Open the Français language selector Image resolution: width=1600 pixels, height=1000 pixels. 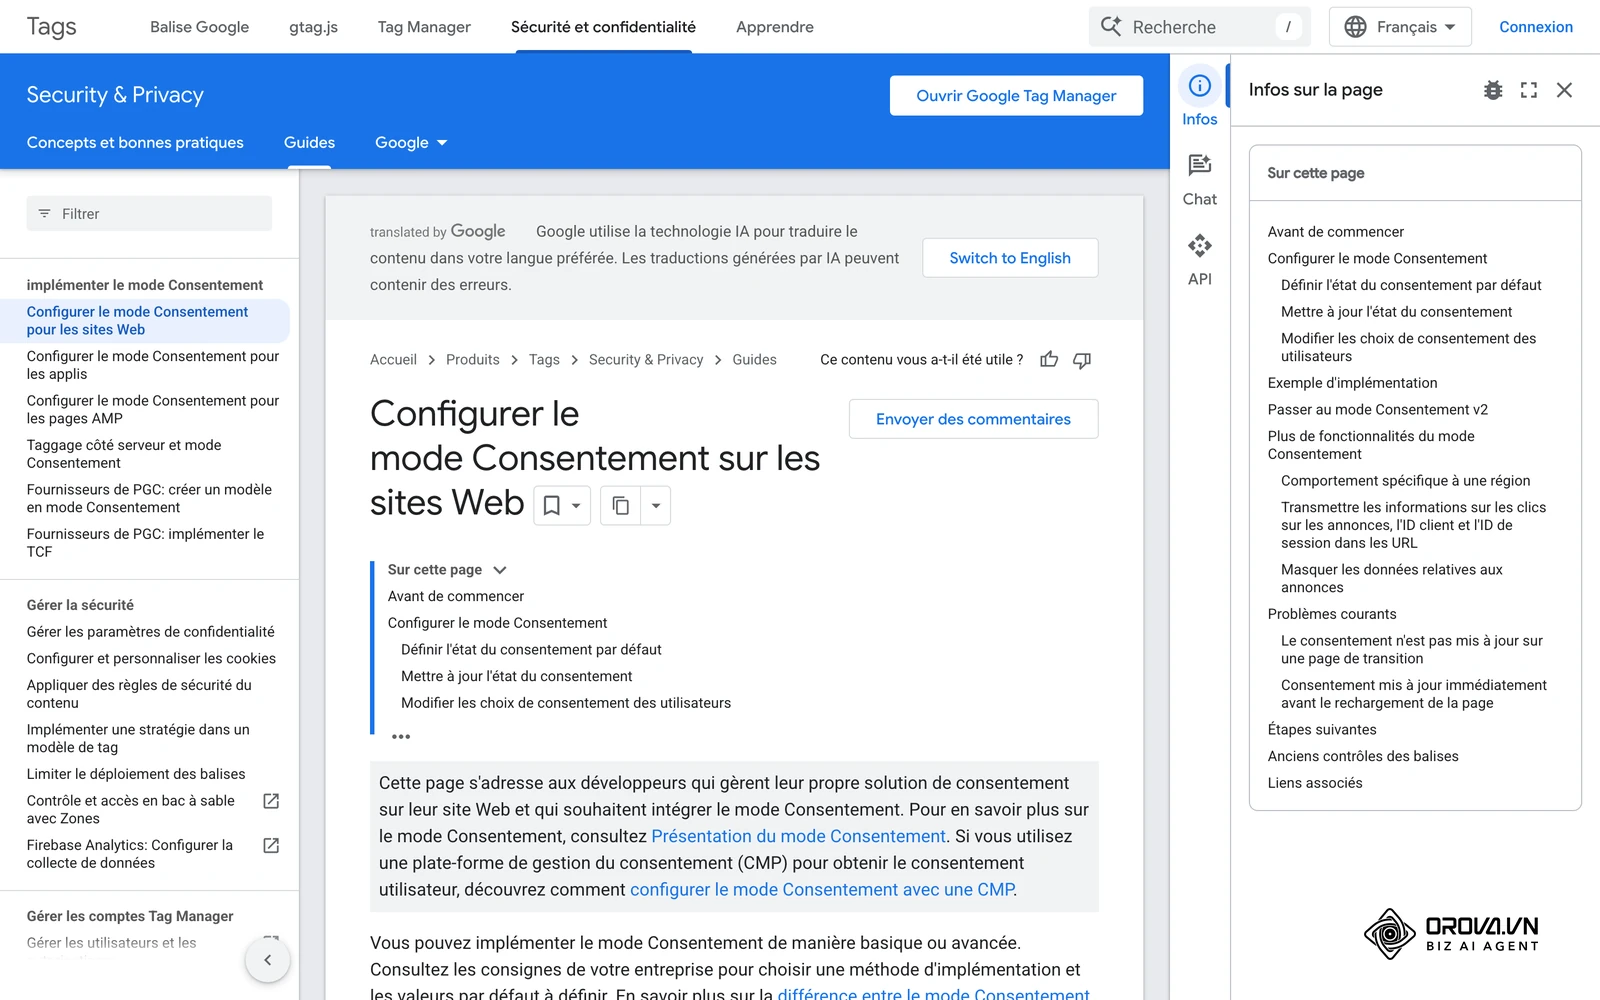coord(1400,27)
